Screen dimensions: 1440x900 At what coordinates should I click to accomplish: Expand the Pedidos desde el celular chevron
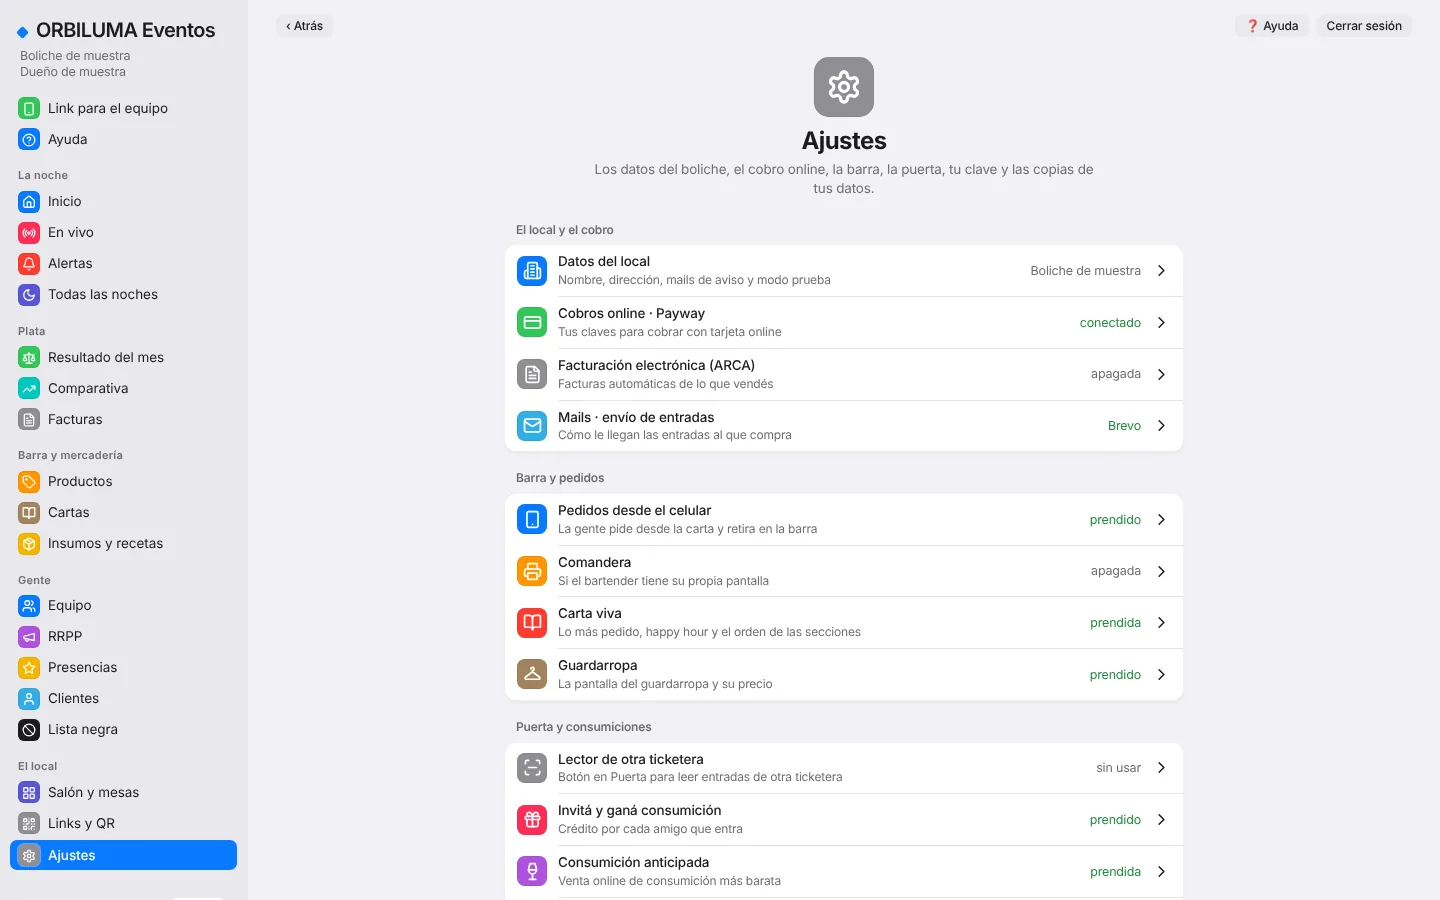(x=1161, y=519)
